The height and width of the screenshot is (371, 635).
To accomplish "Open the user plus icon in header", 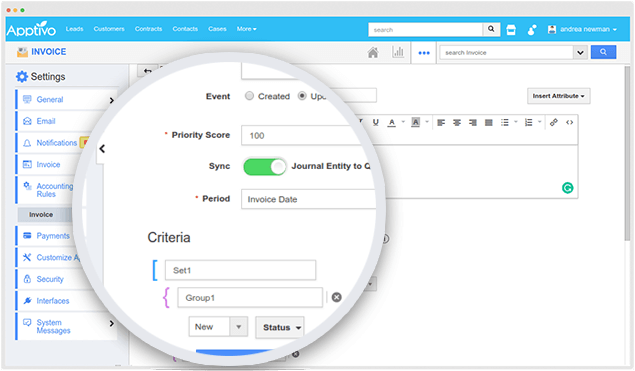I will click(532, 30).
